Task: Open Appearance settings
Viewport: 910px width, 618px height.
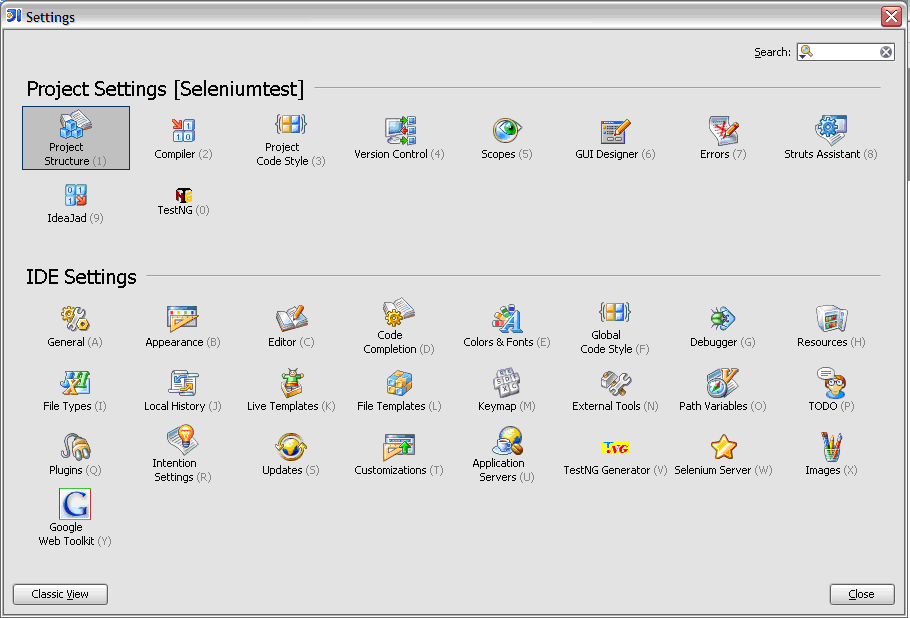Action: pyautogui.click(x=183, y=326)
